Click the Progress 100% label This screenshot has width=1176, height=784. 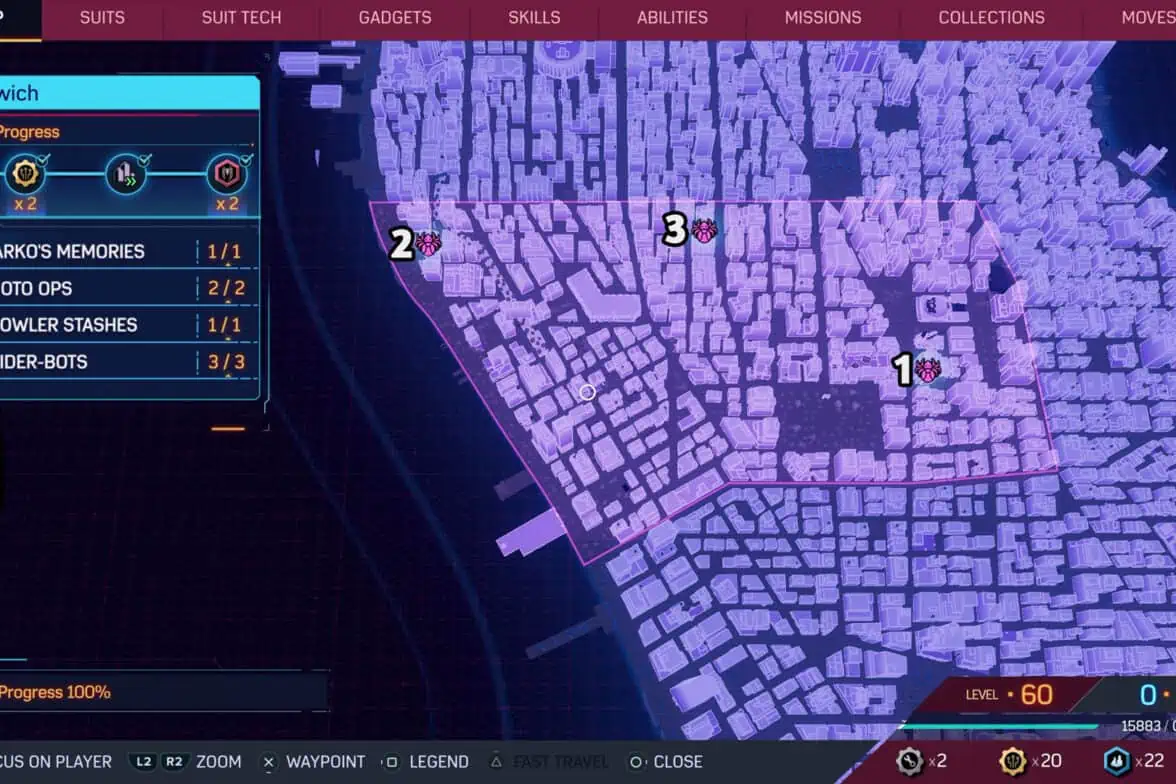(x=55, y=692)
